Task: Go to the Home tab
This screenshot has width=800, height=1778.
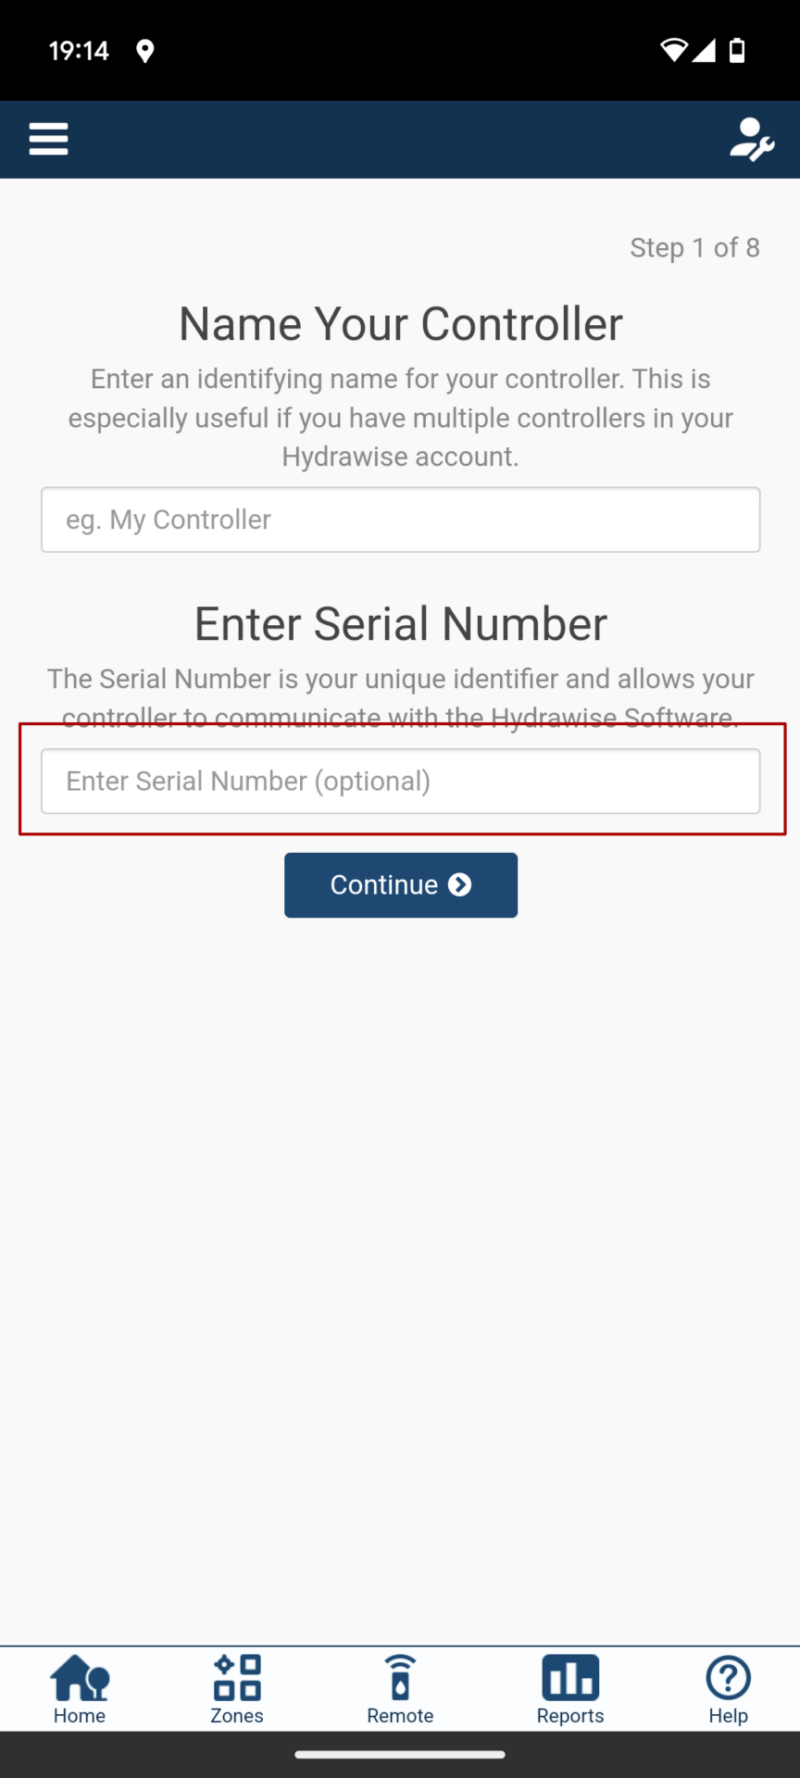Action: coord(79,1689)
